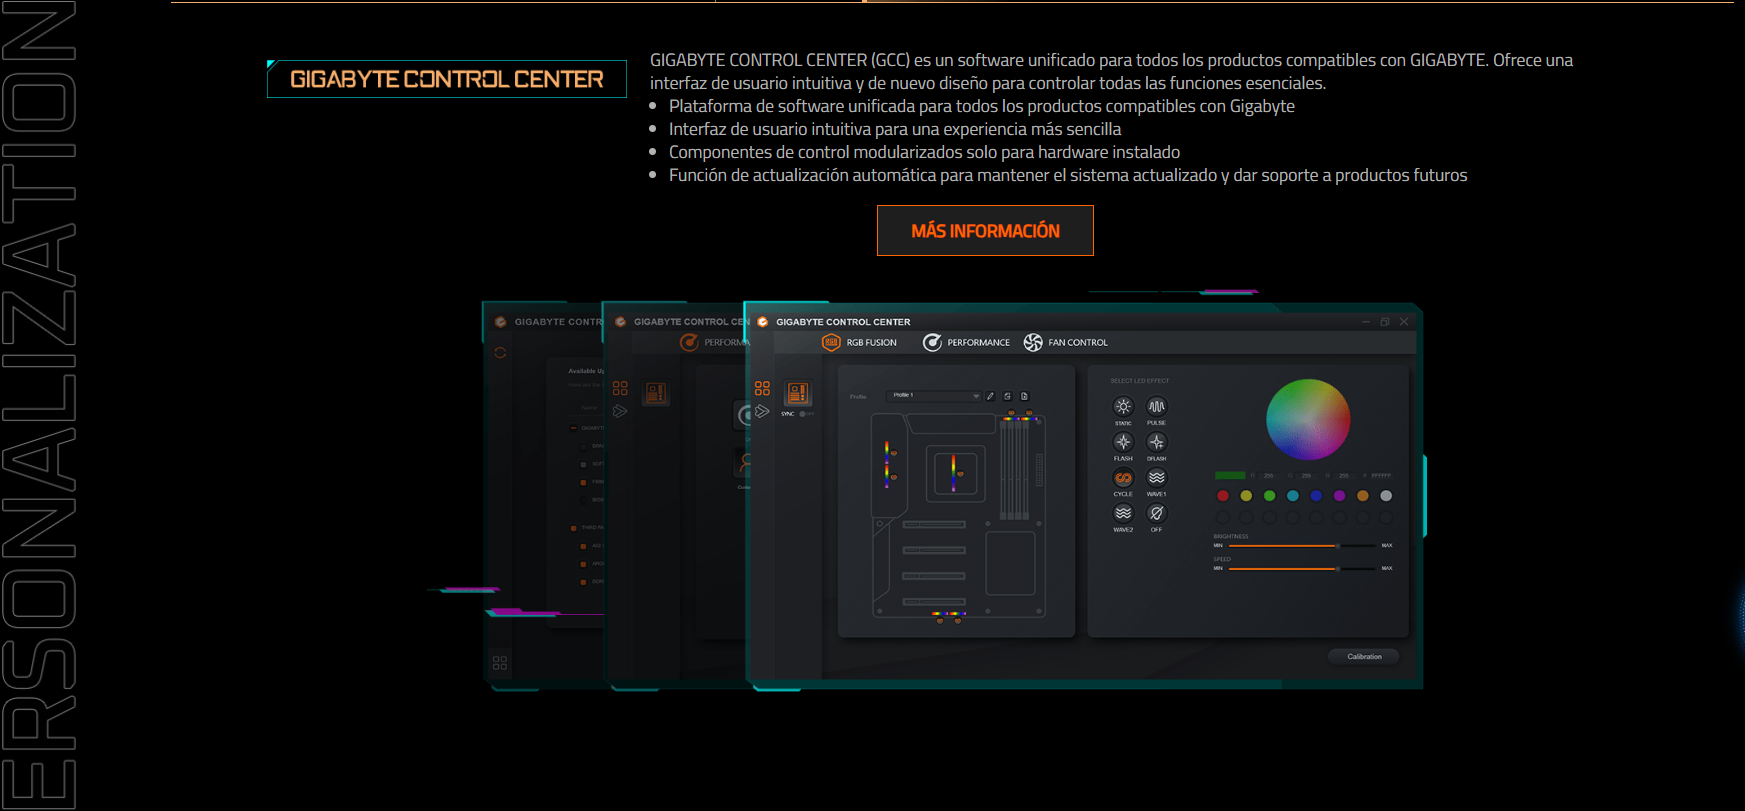The height and width of the screenshot is (811, 1745).
Task: Choose the white color swatch
Action: click(1386, 496)
